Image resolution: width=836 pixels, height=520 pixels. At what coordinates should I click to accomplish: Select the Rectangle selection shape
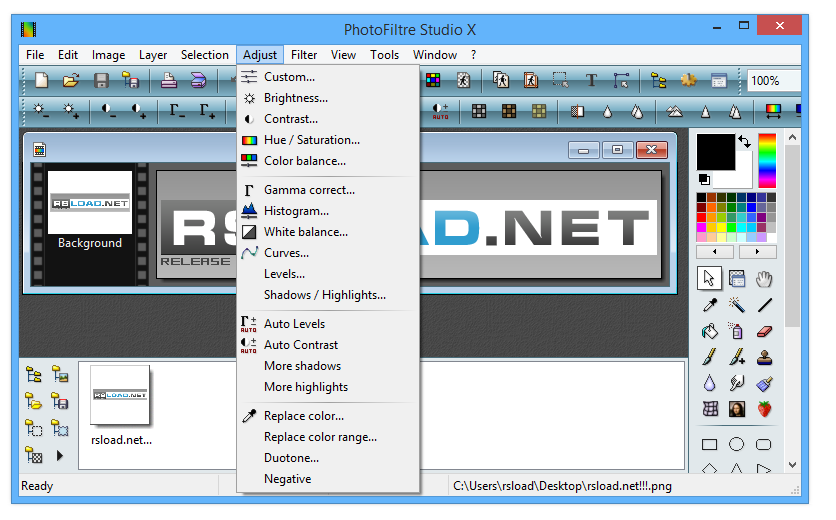709,444
